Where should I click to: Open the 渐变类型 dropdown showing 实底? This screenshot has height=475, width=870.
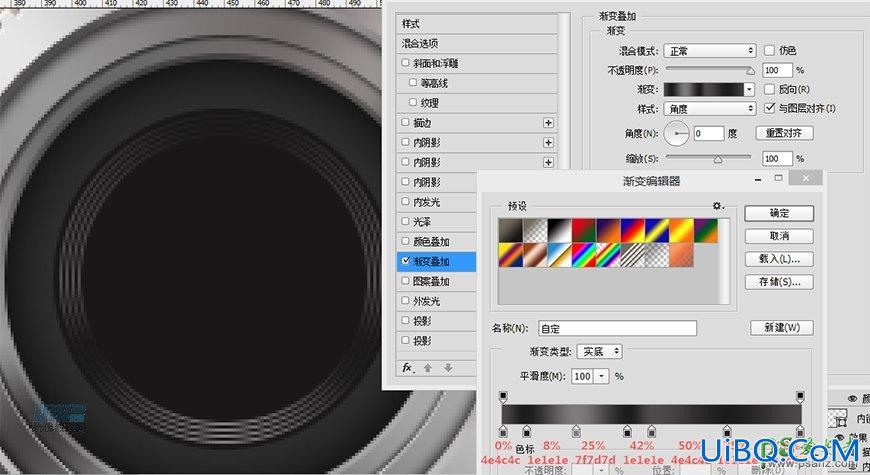(x=599, y=351)
